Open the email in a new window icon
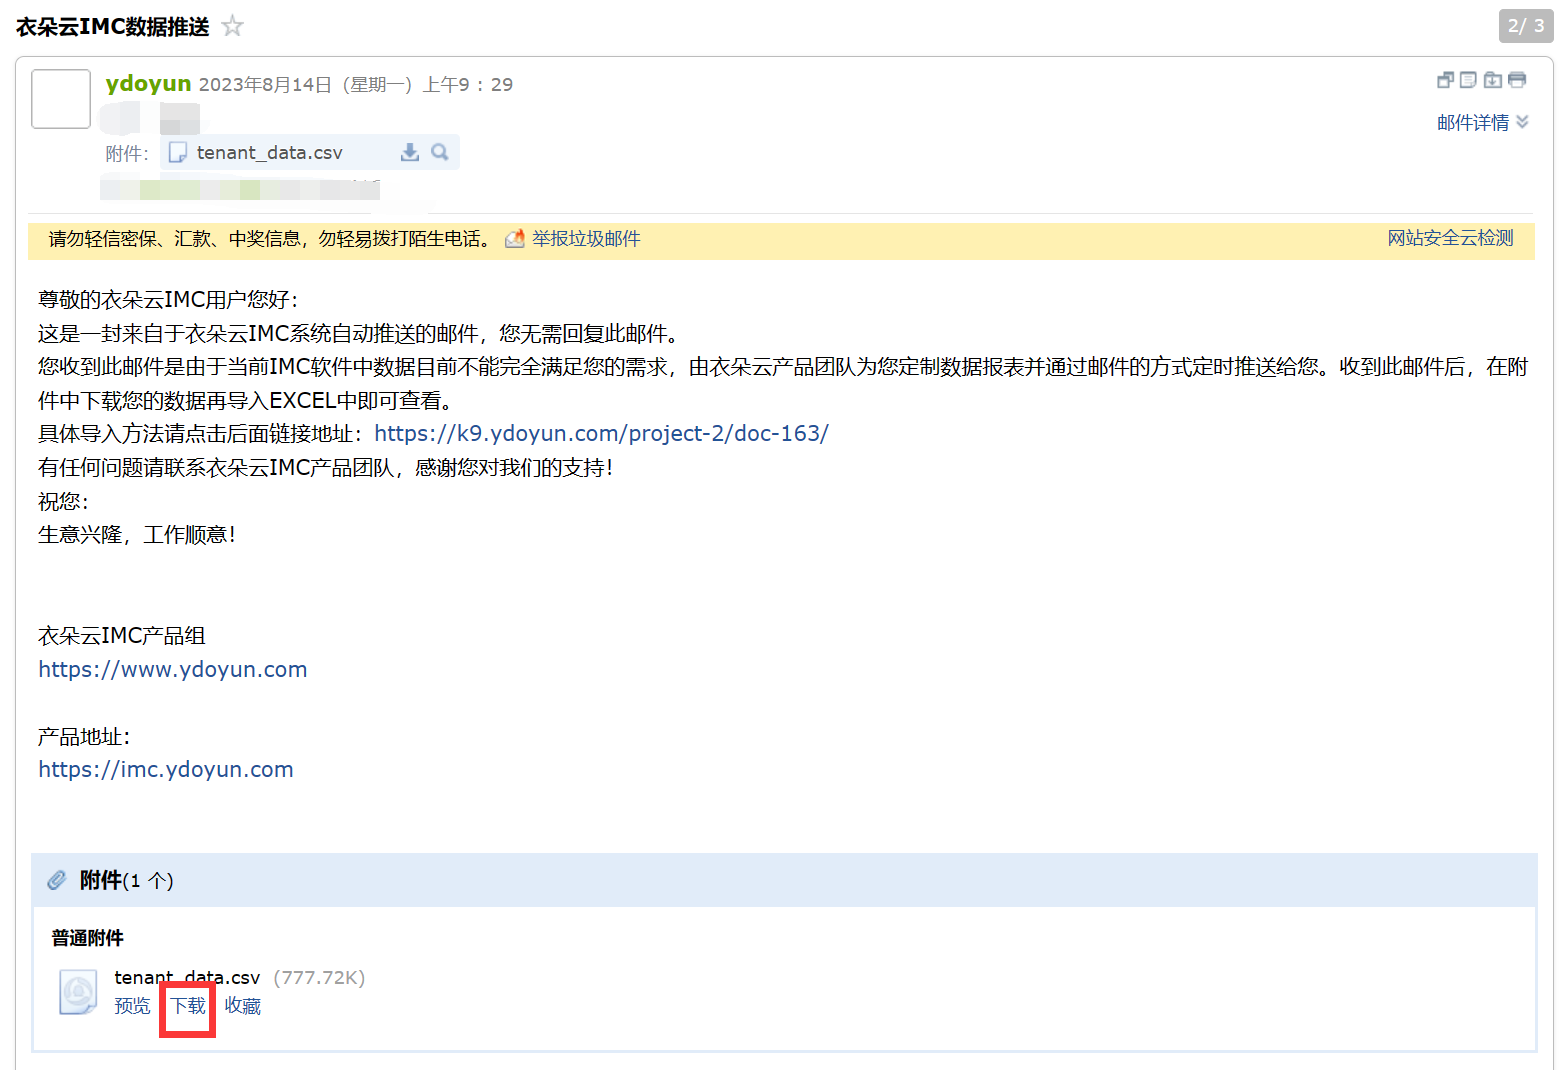The height and width of the screenshot is (1070, 1561). point(1445,80)
